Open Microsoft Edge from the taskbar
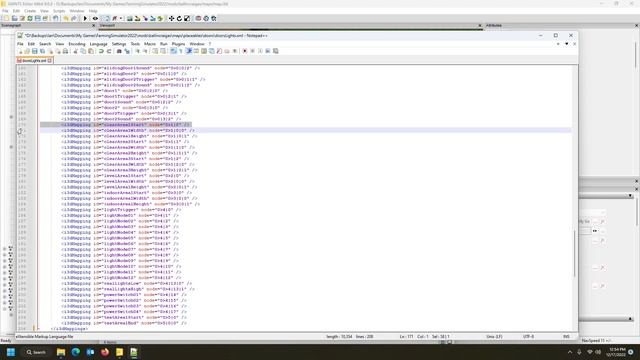Screen dimensions: 640x360 [76, 352]
